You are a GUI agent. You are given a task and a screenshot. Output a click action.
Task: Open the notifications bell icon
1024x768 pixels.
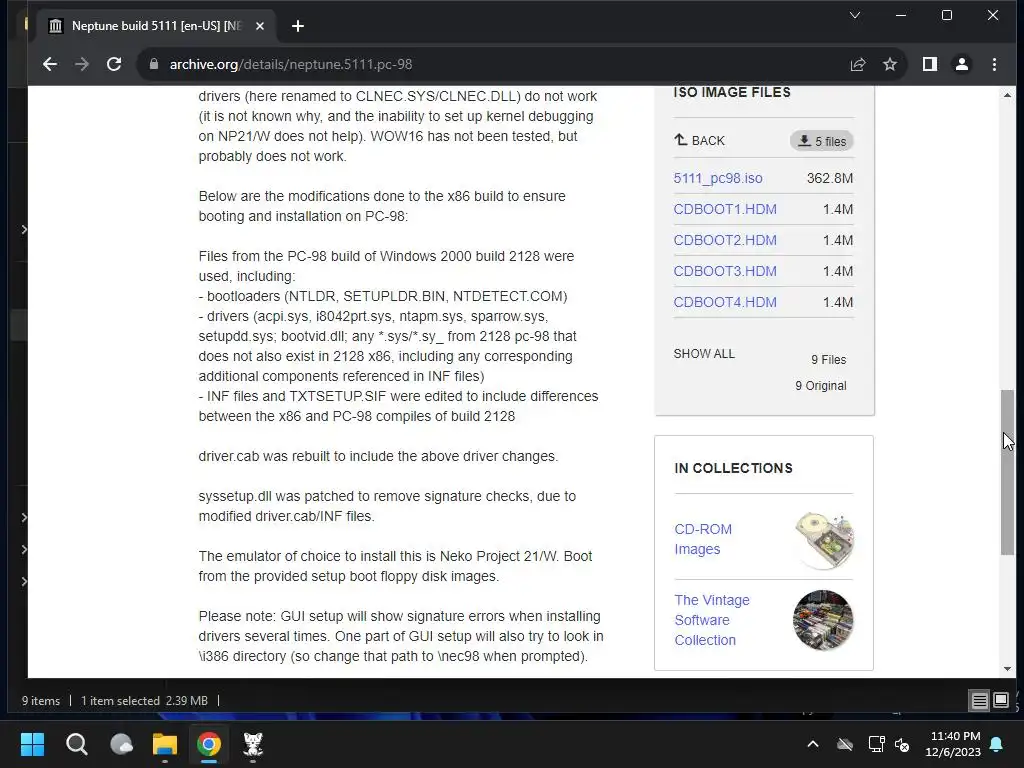pyautogui.click(x=997, y=744)
